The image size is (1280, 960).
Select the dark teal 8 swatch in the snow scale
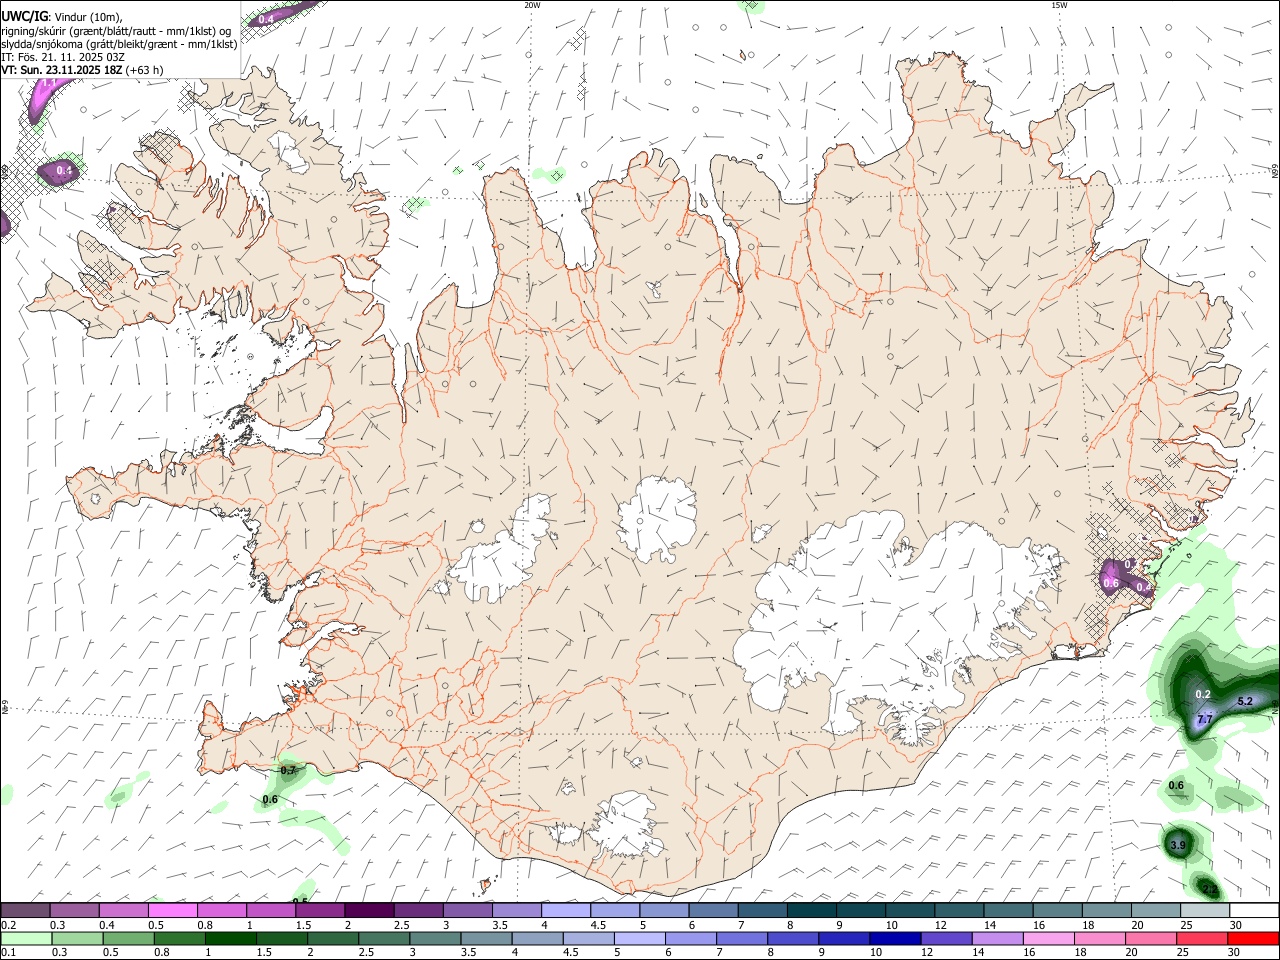point(811,910)
